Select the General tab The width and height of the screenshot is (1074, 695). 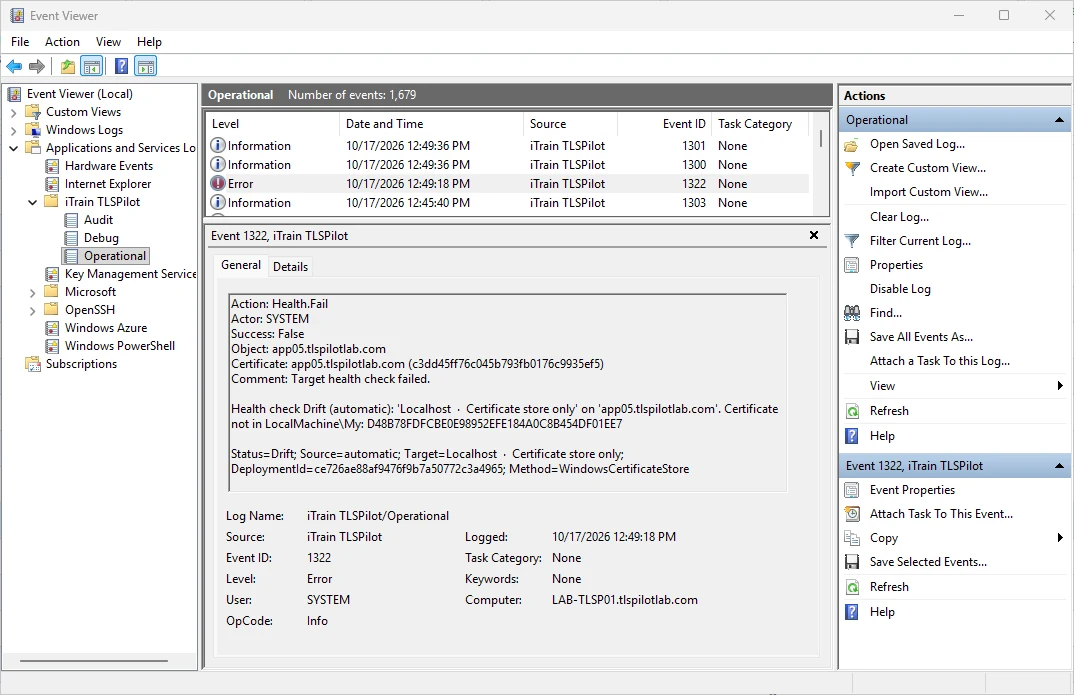(x=241, y=265)
